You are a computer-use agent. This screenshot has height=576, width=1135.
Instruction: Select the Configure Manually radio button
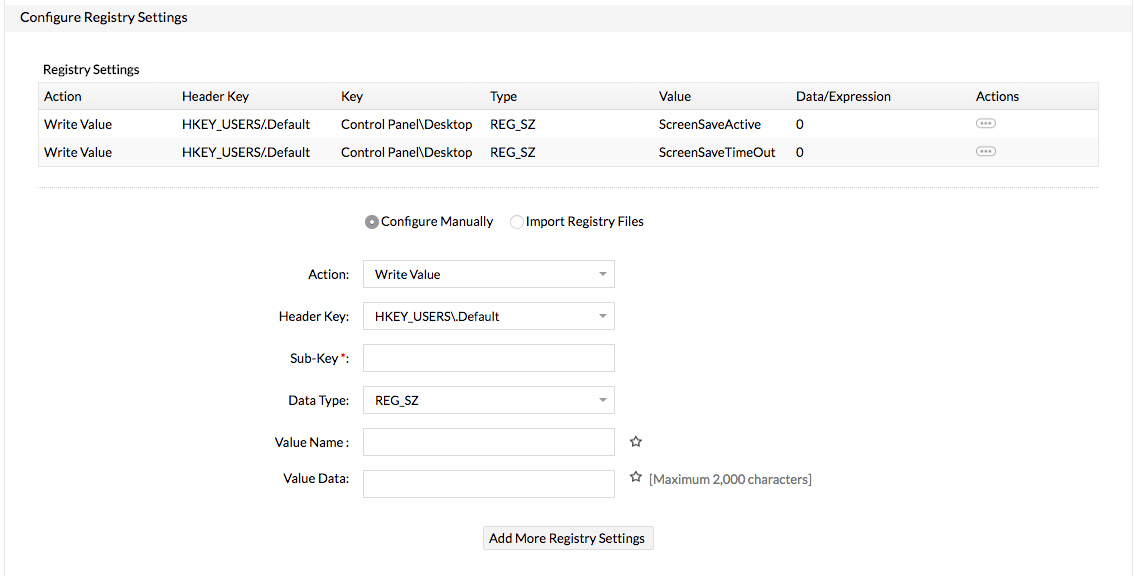pos(371,222)
